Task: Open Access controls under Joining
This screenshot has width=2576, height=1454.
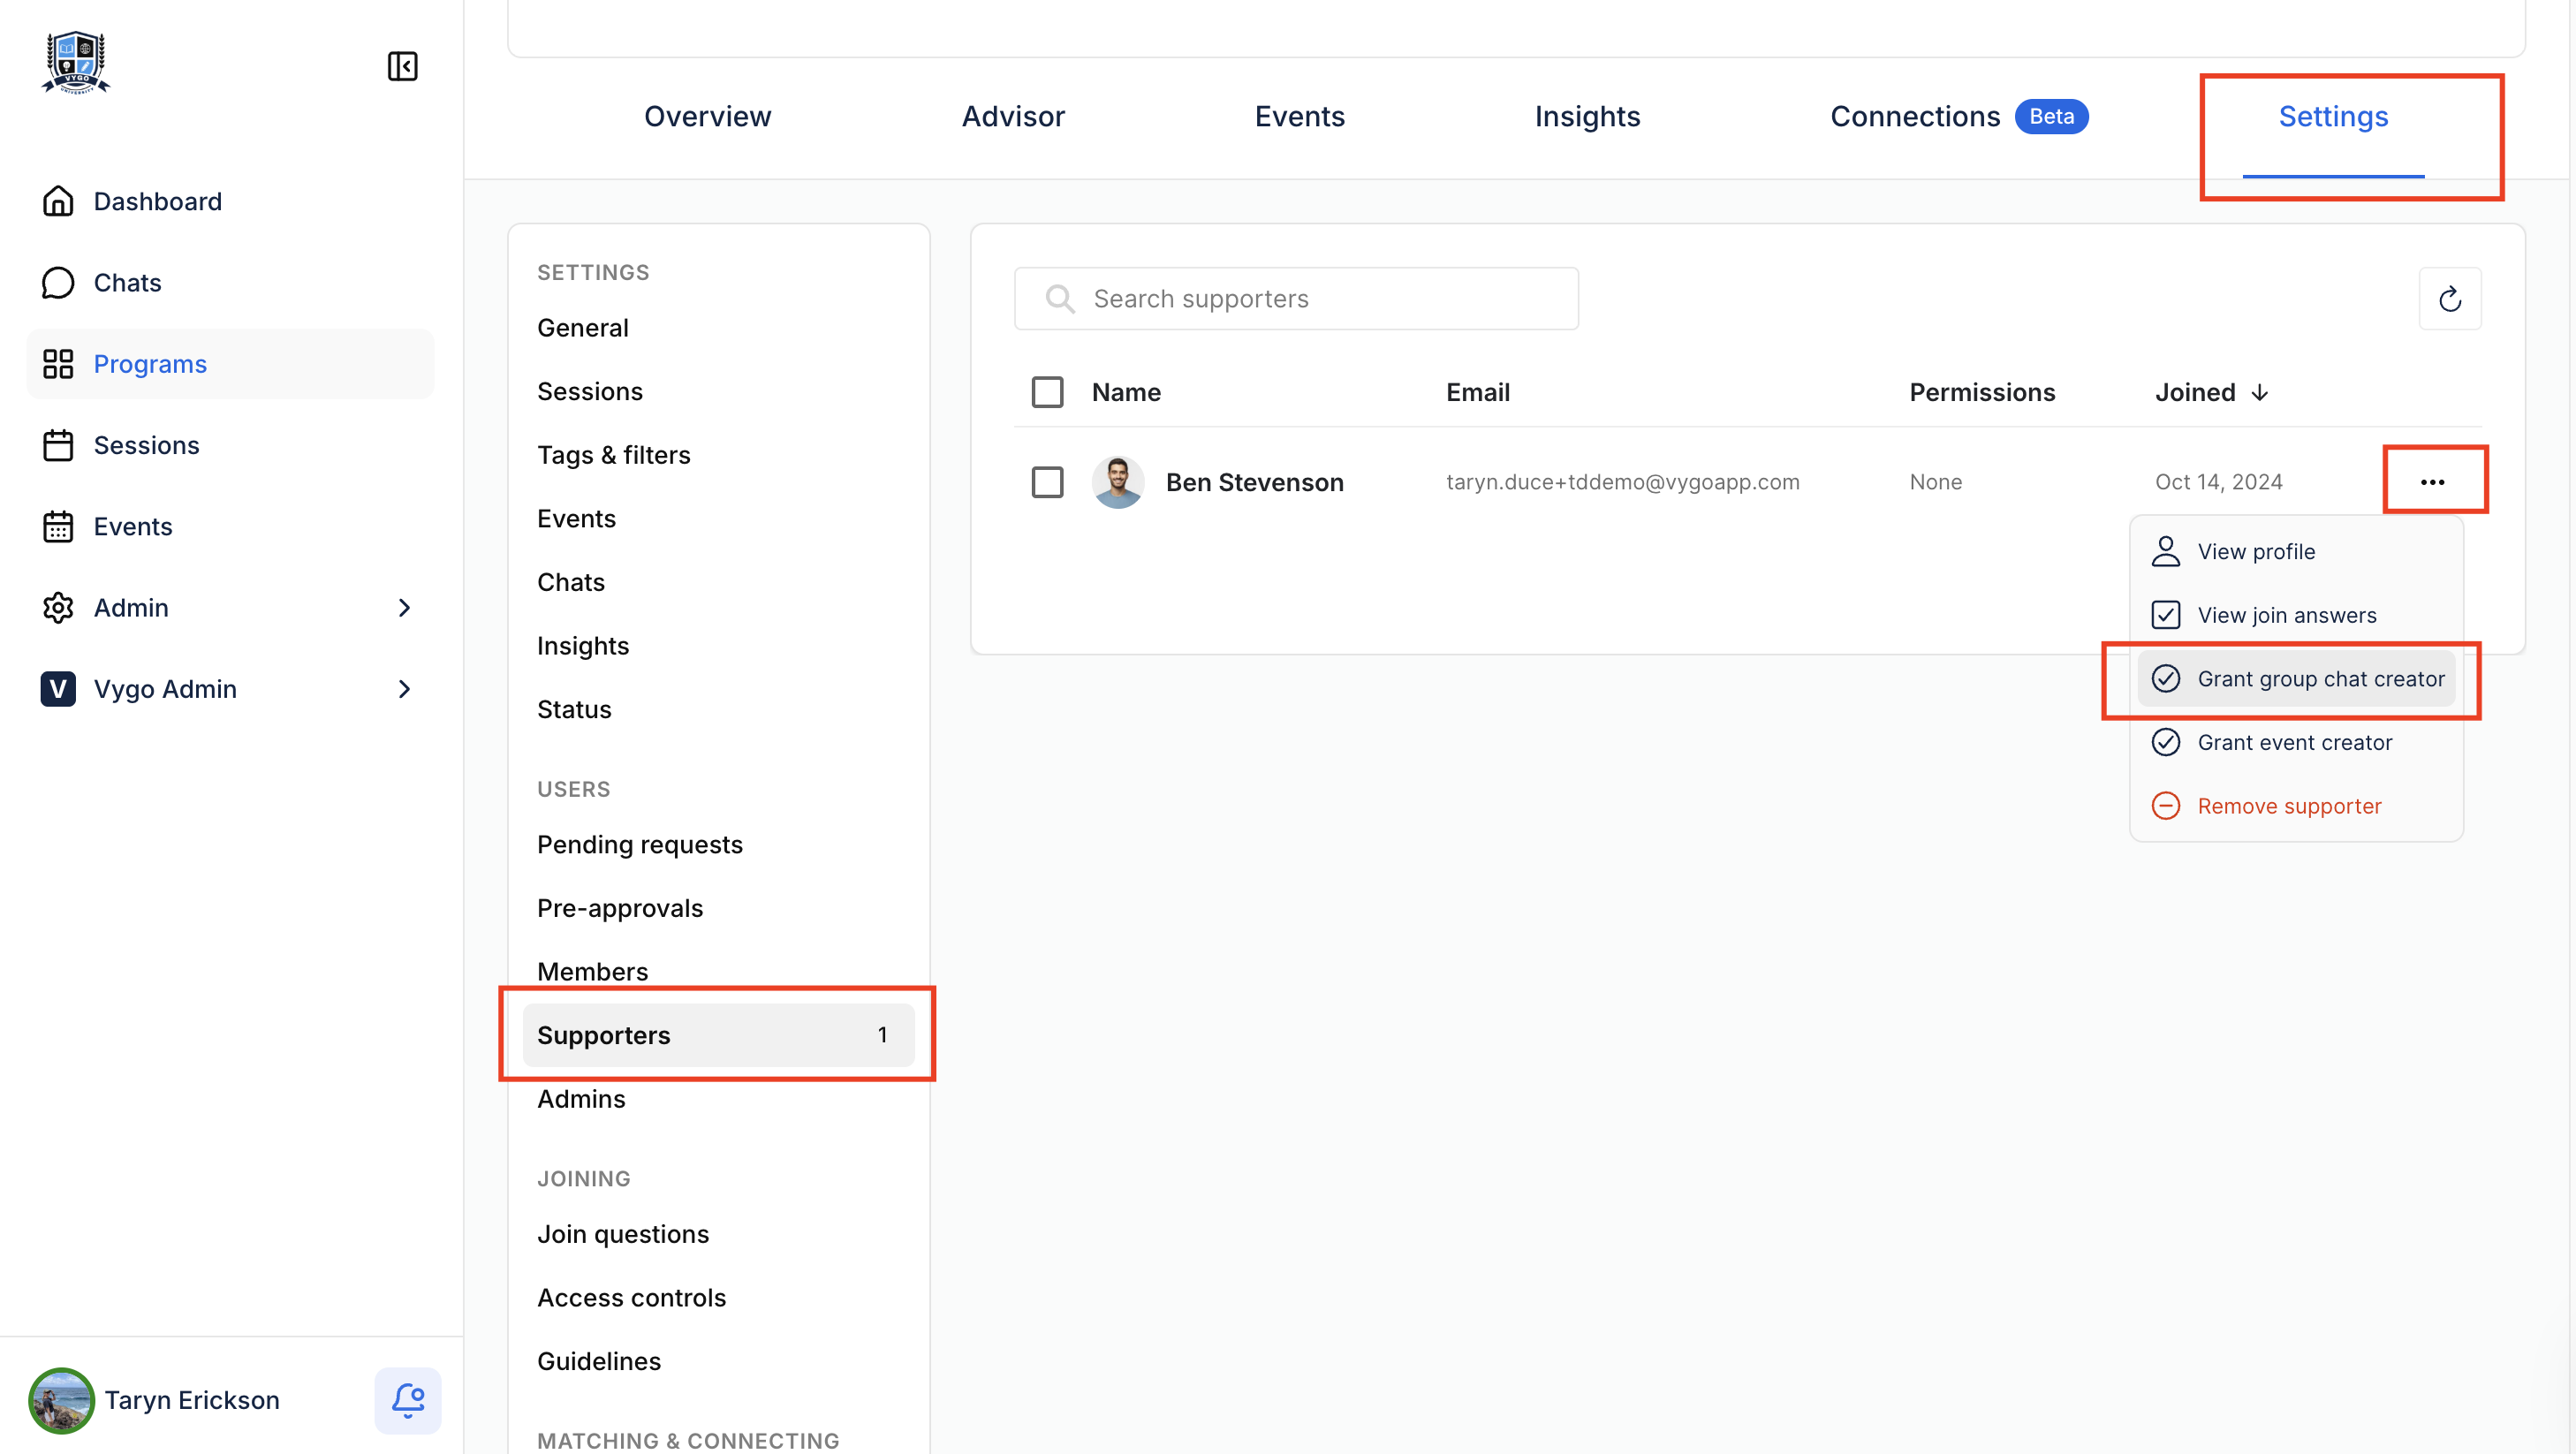Action: tap(631, 1297)
